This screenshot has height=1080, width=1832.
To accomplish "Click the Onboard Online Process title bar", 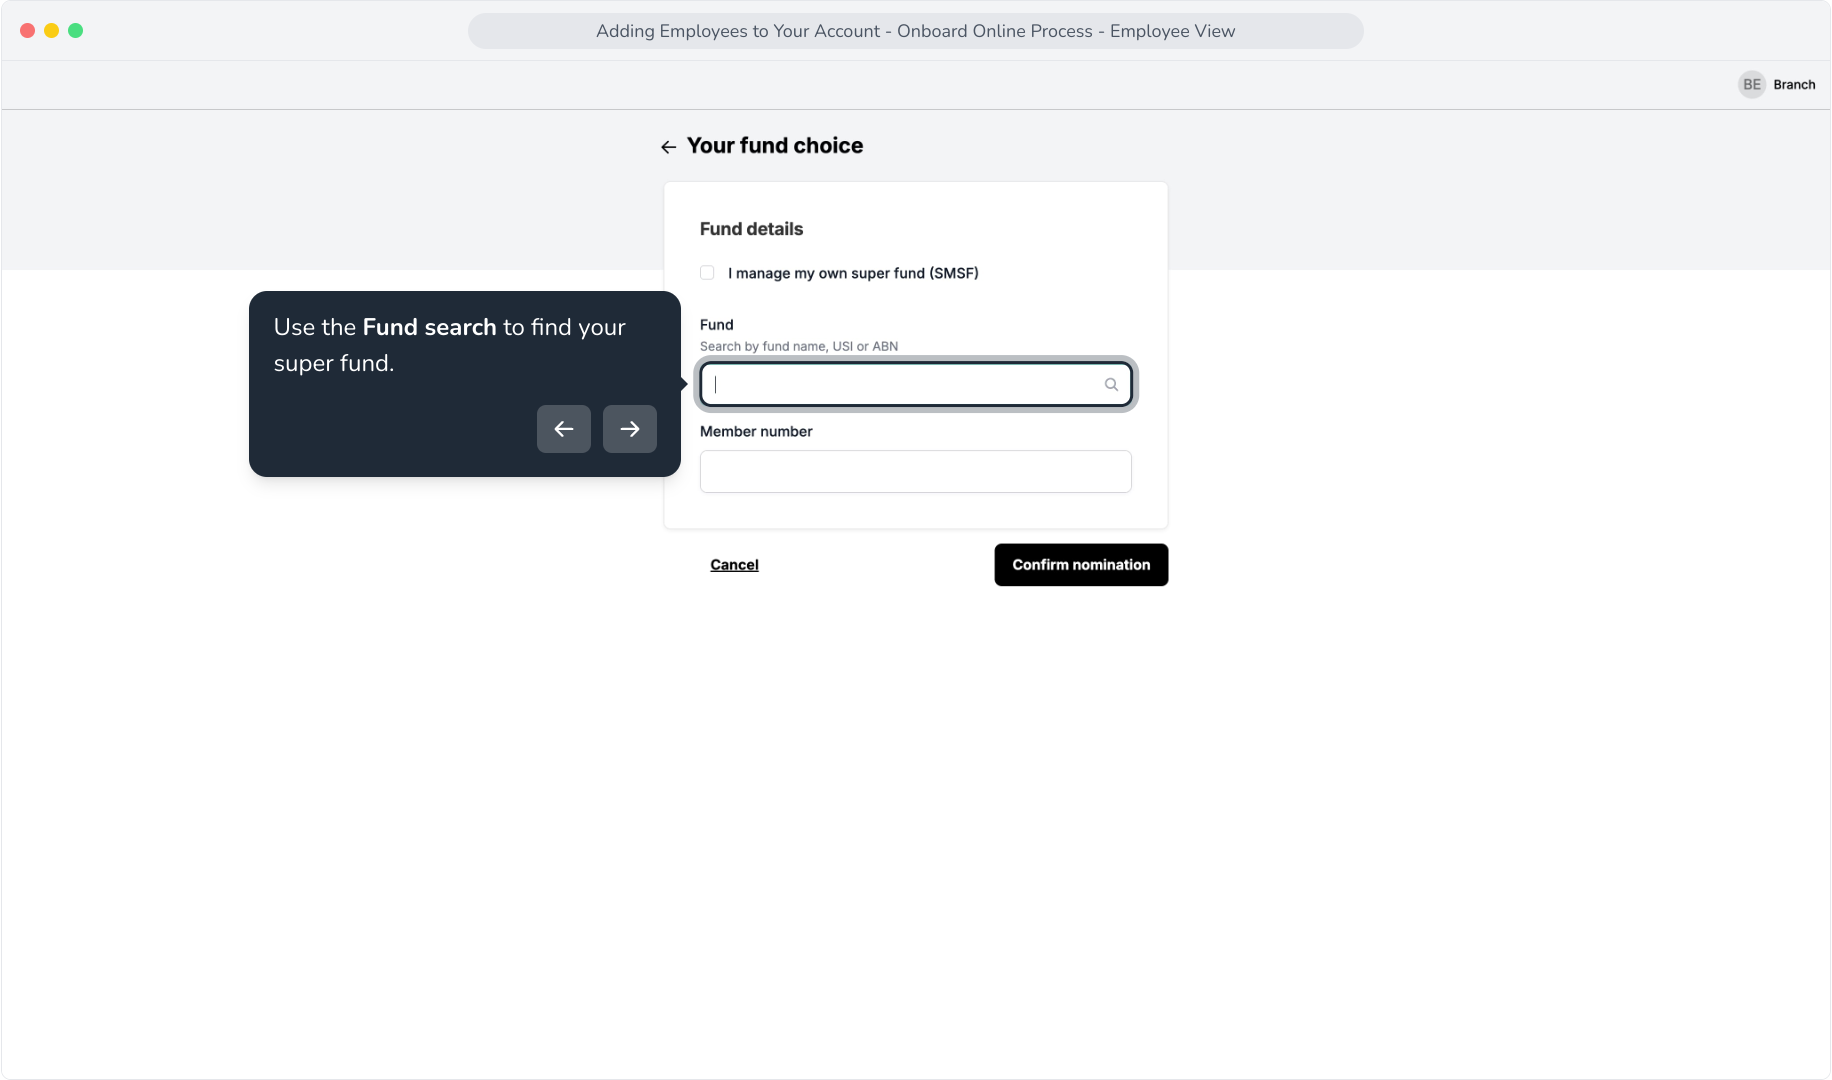I will click(916, 31).
